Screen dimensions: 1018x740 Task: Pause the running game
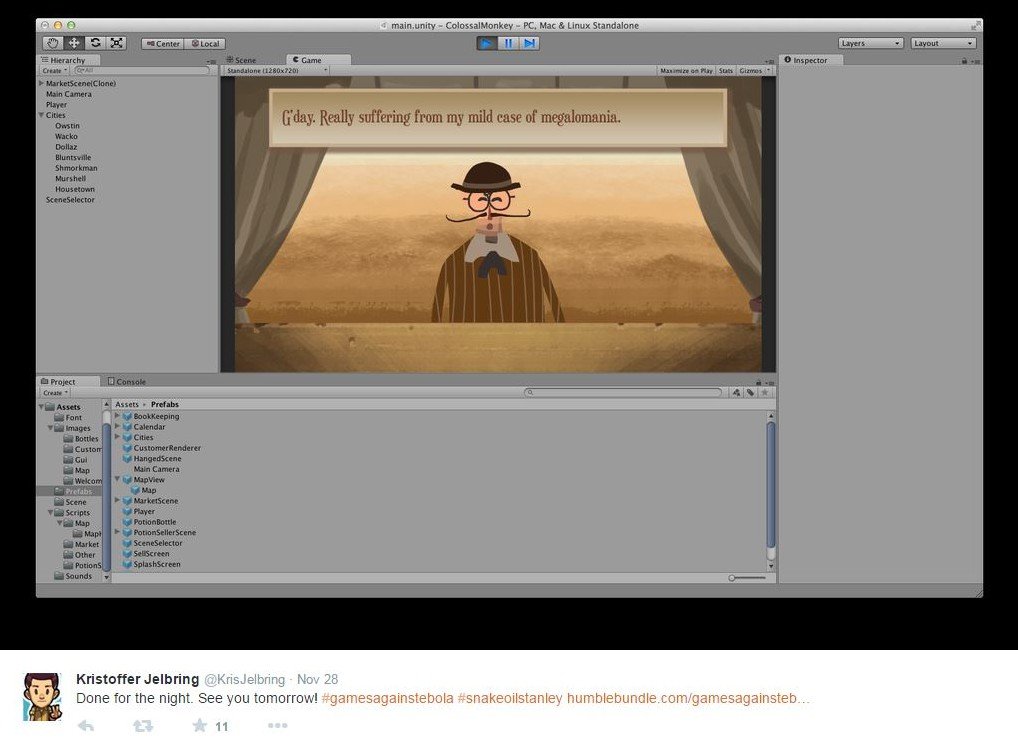(508, 43)
